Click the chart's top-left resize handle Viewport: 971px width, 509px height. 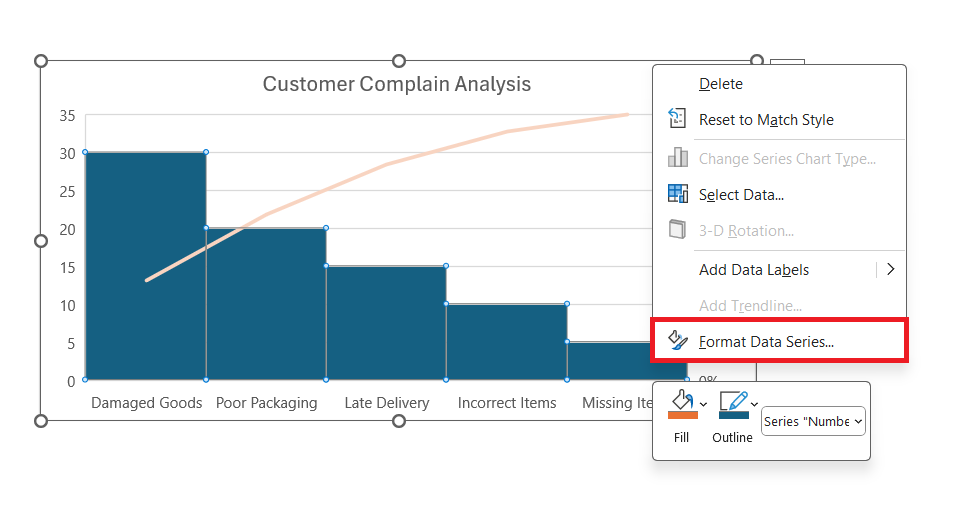(41, 61)
